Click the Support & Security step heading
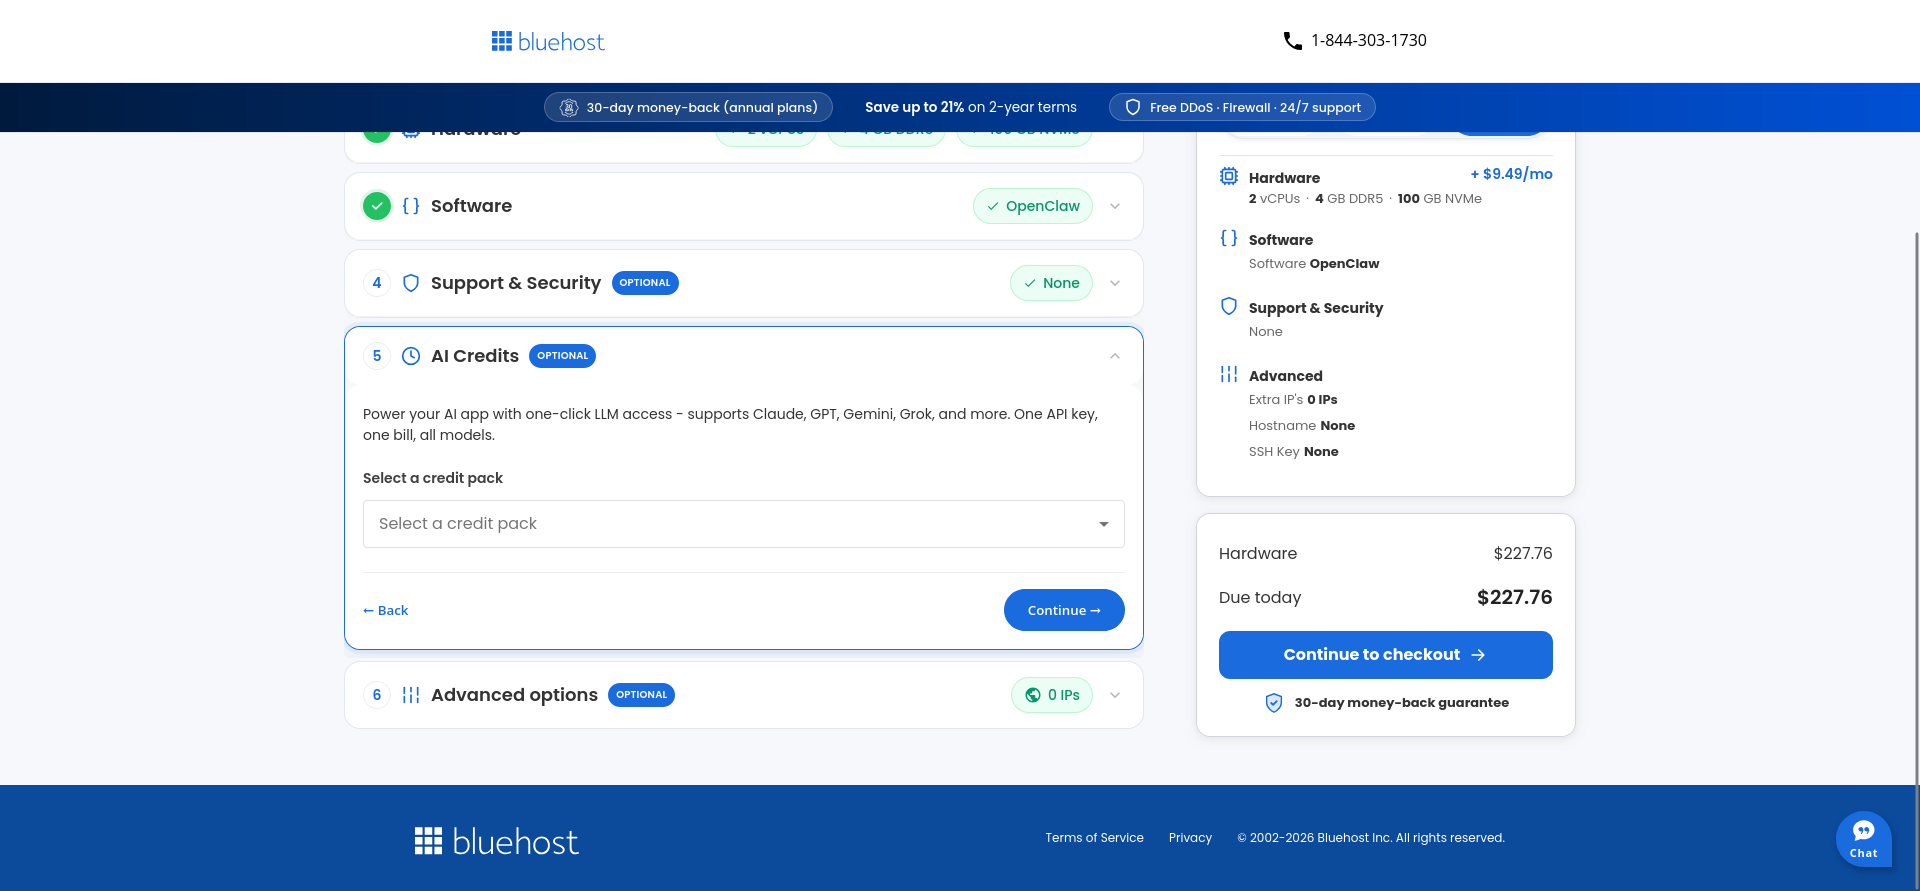 click(x=516, y=283)
